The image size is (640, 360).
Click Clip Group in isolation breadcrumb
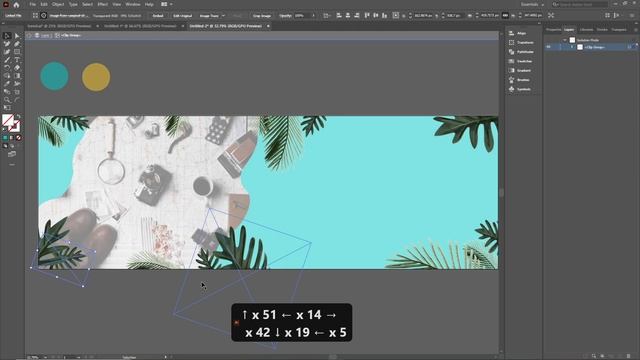tap(71, 36)
